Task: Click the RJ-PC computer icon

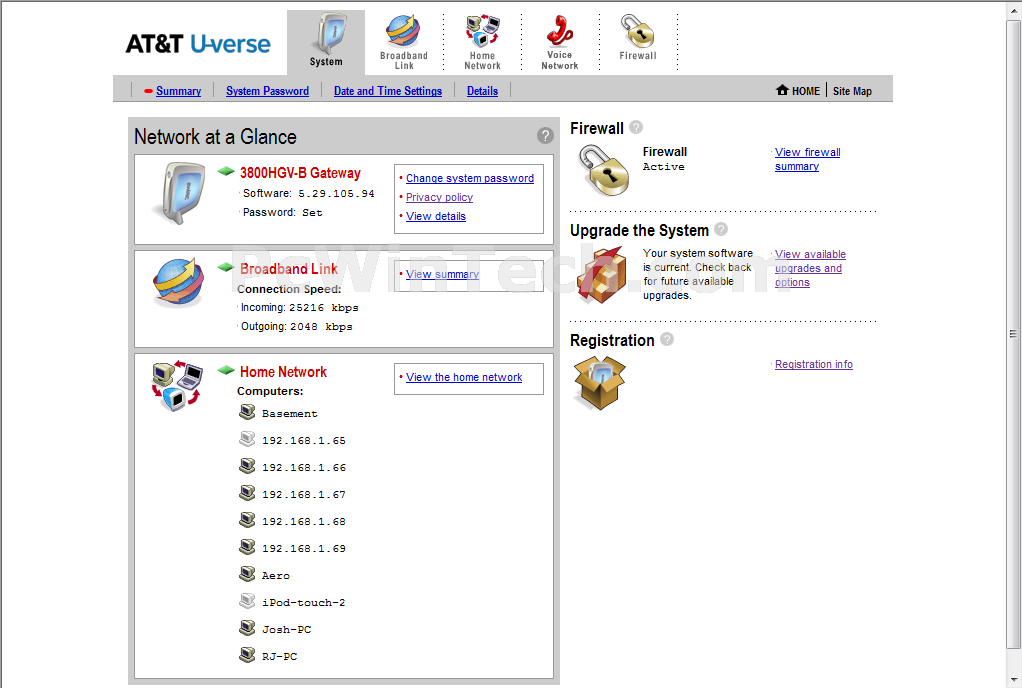Action: 247,655
